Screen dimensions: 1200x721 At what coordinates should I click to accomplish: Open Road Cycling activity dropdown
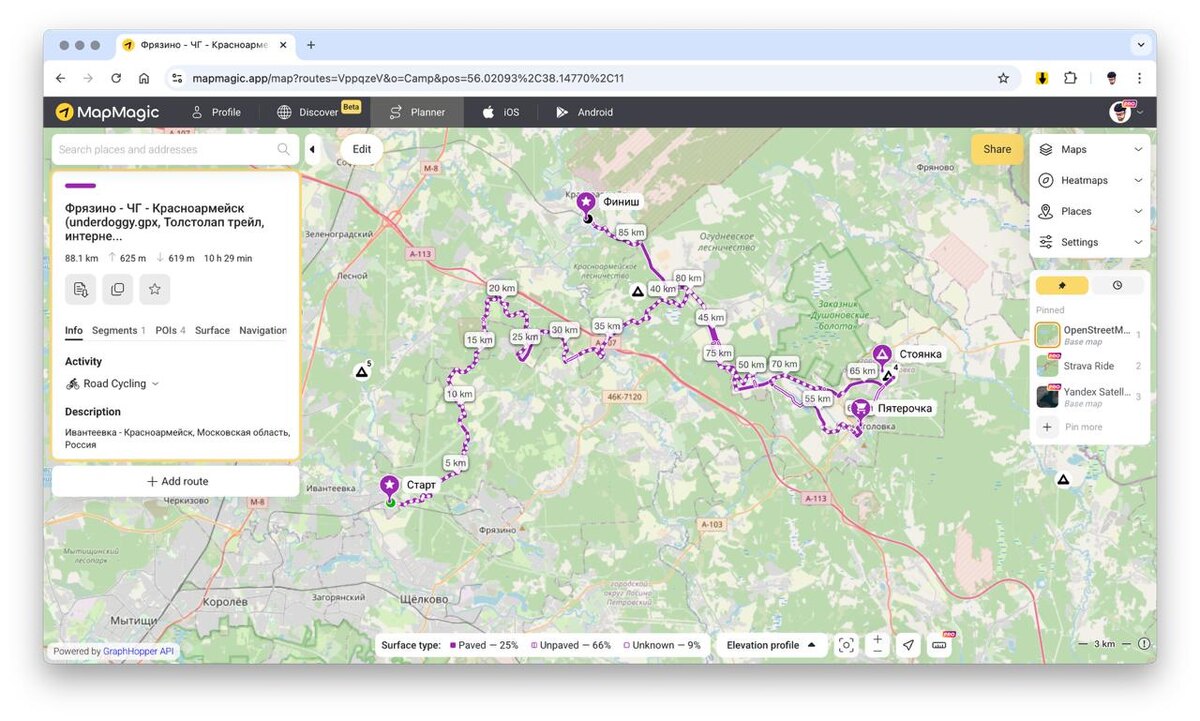[113, 384]
